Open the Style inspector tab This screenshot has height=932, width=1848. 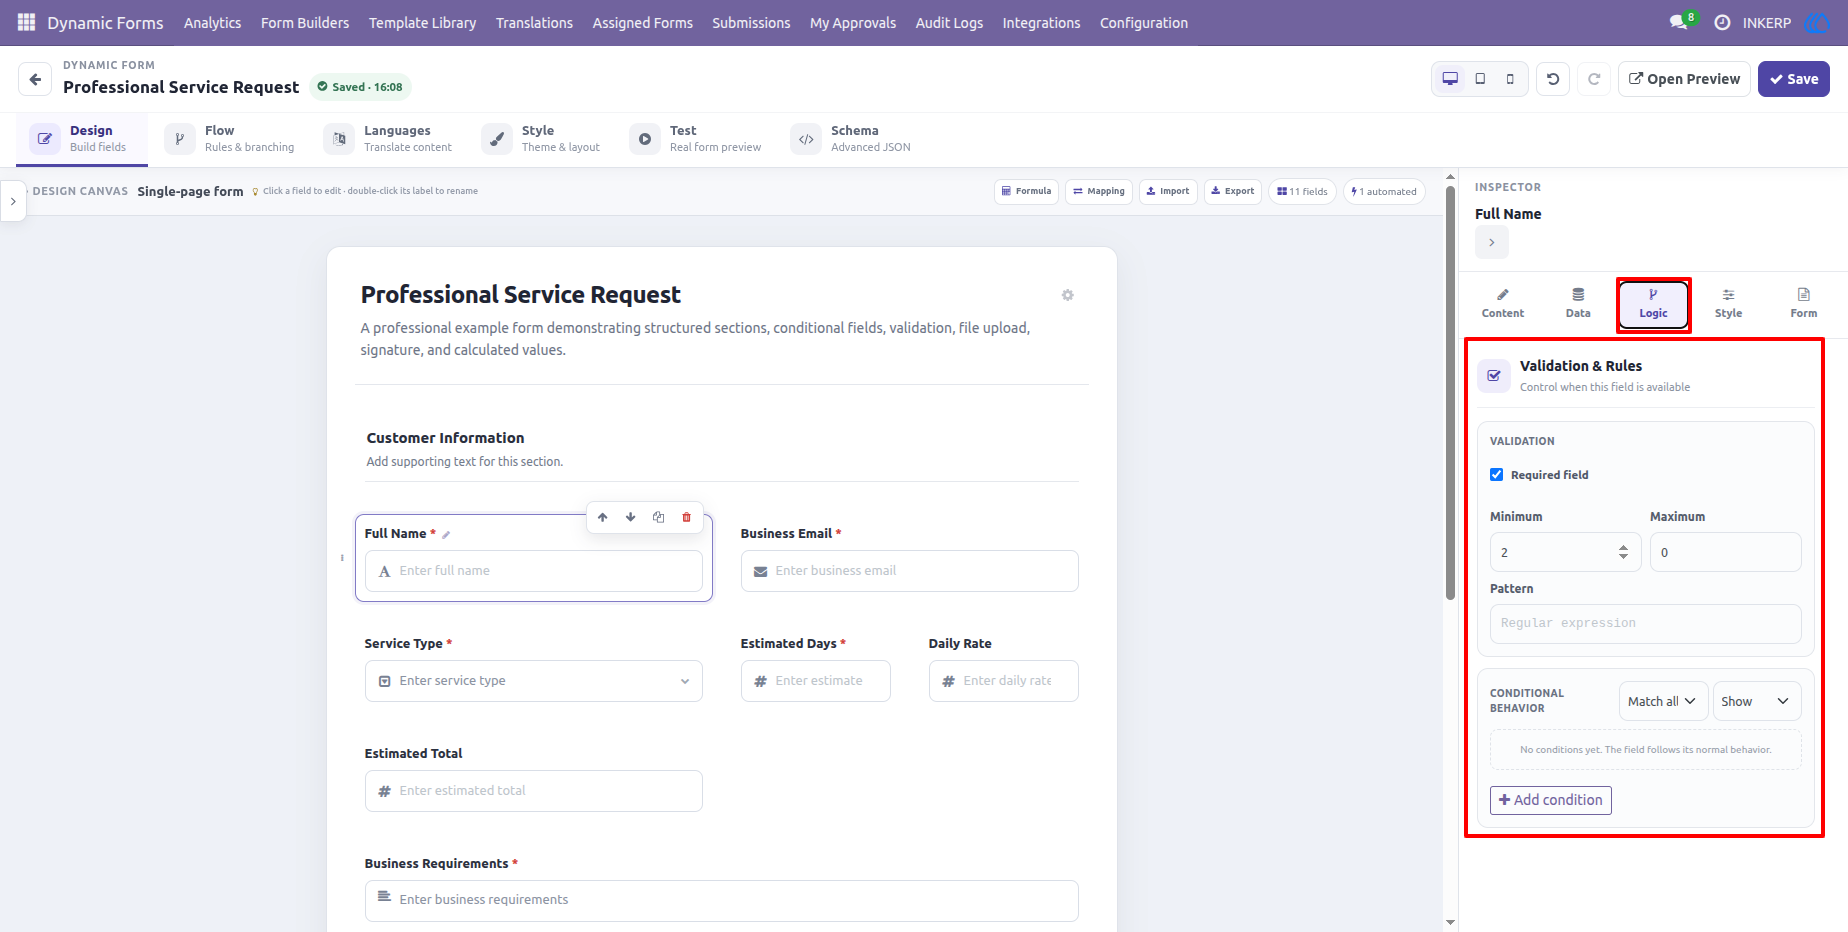click(1728, 303)
